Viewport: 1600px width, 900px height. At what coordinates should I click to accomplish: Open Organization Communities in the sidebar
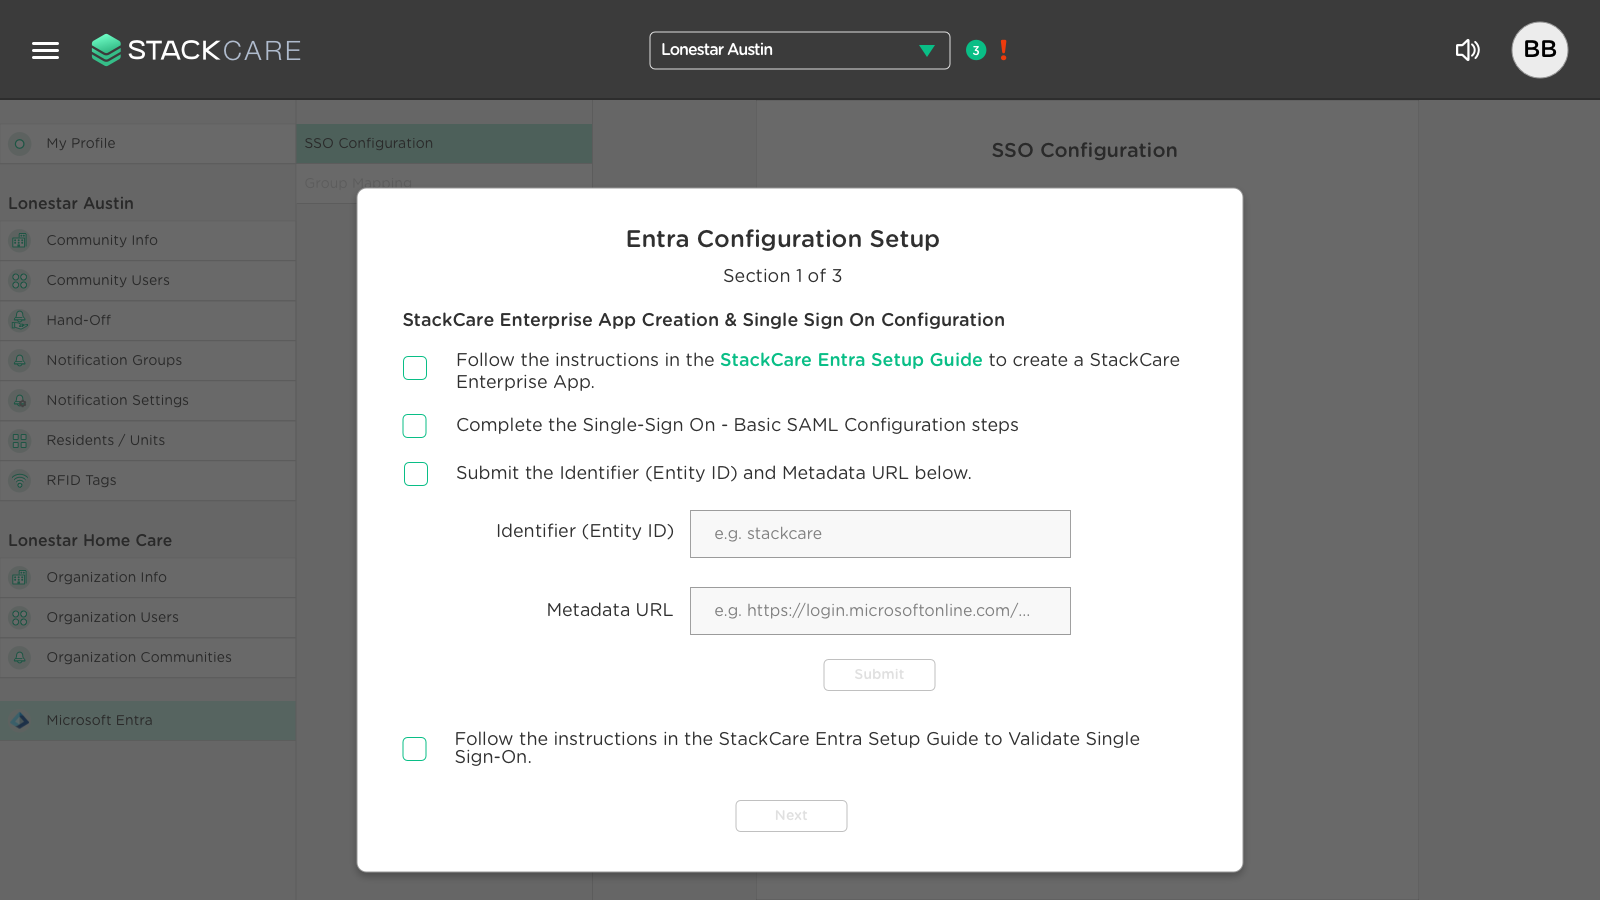148,658
